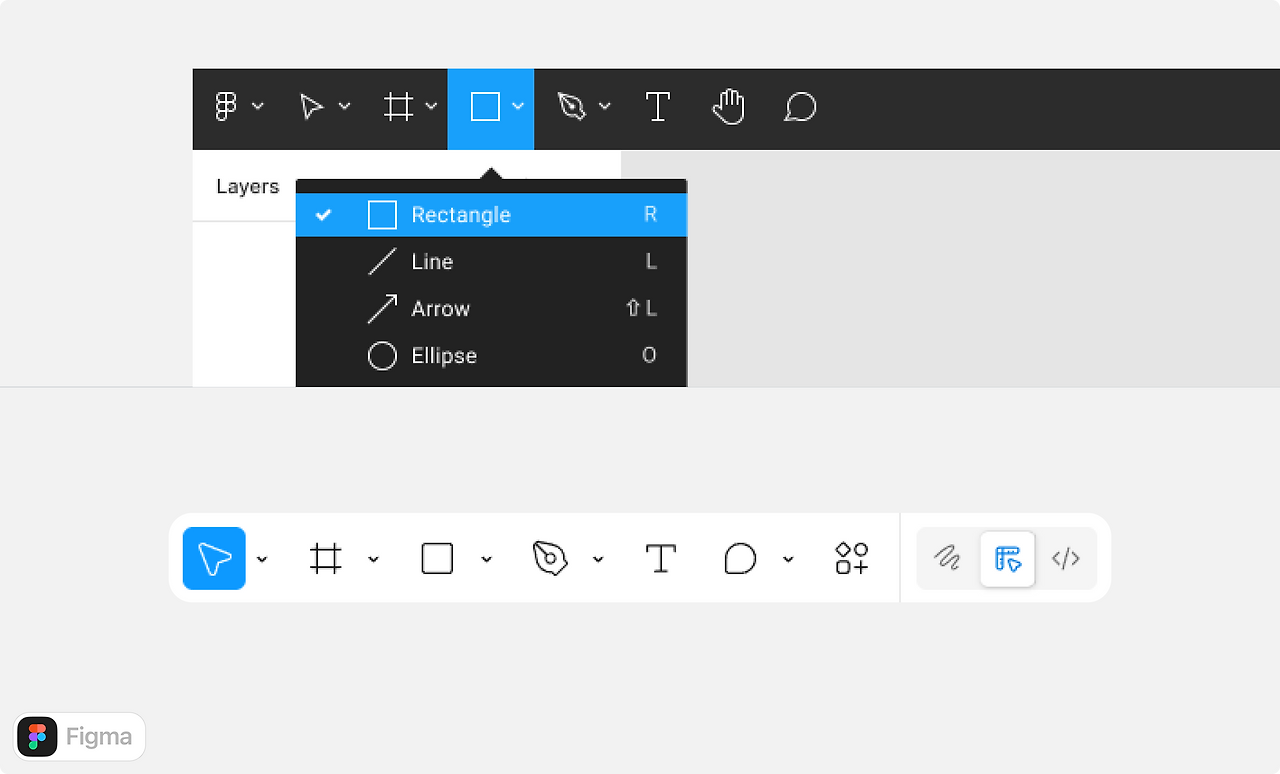Collapse the shape tools chevron in dark toolbar
The image size is (1280, 774).
pyautogui.click(x=518, y=106)
